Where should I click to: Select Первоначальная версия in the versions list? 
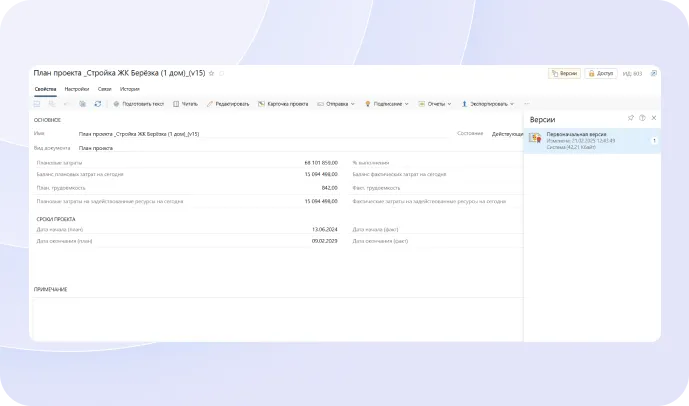point(585,140)
